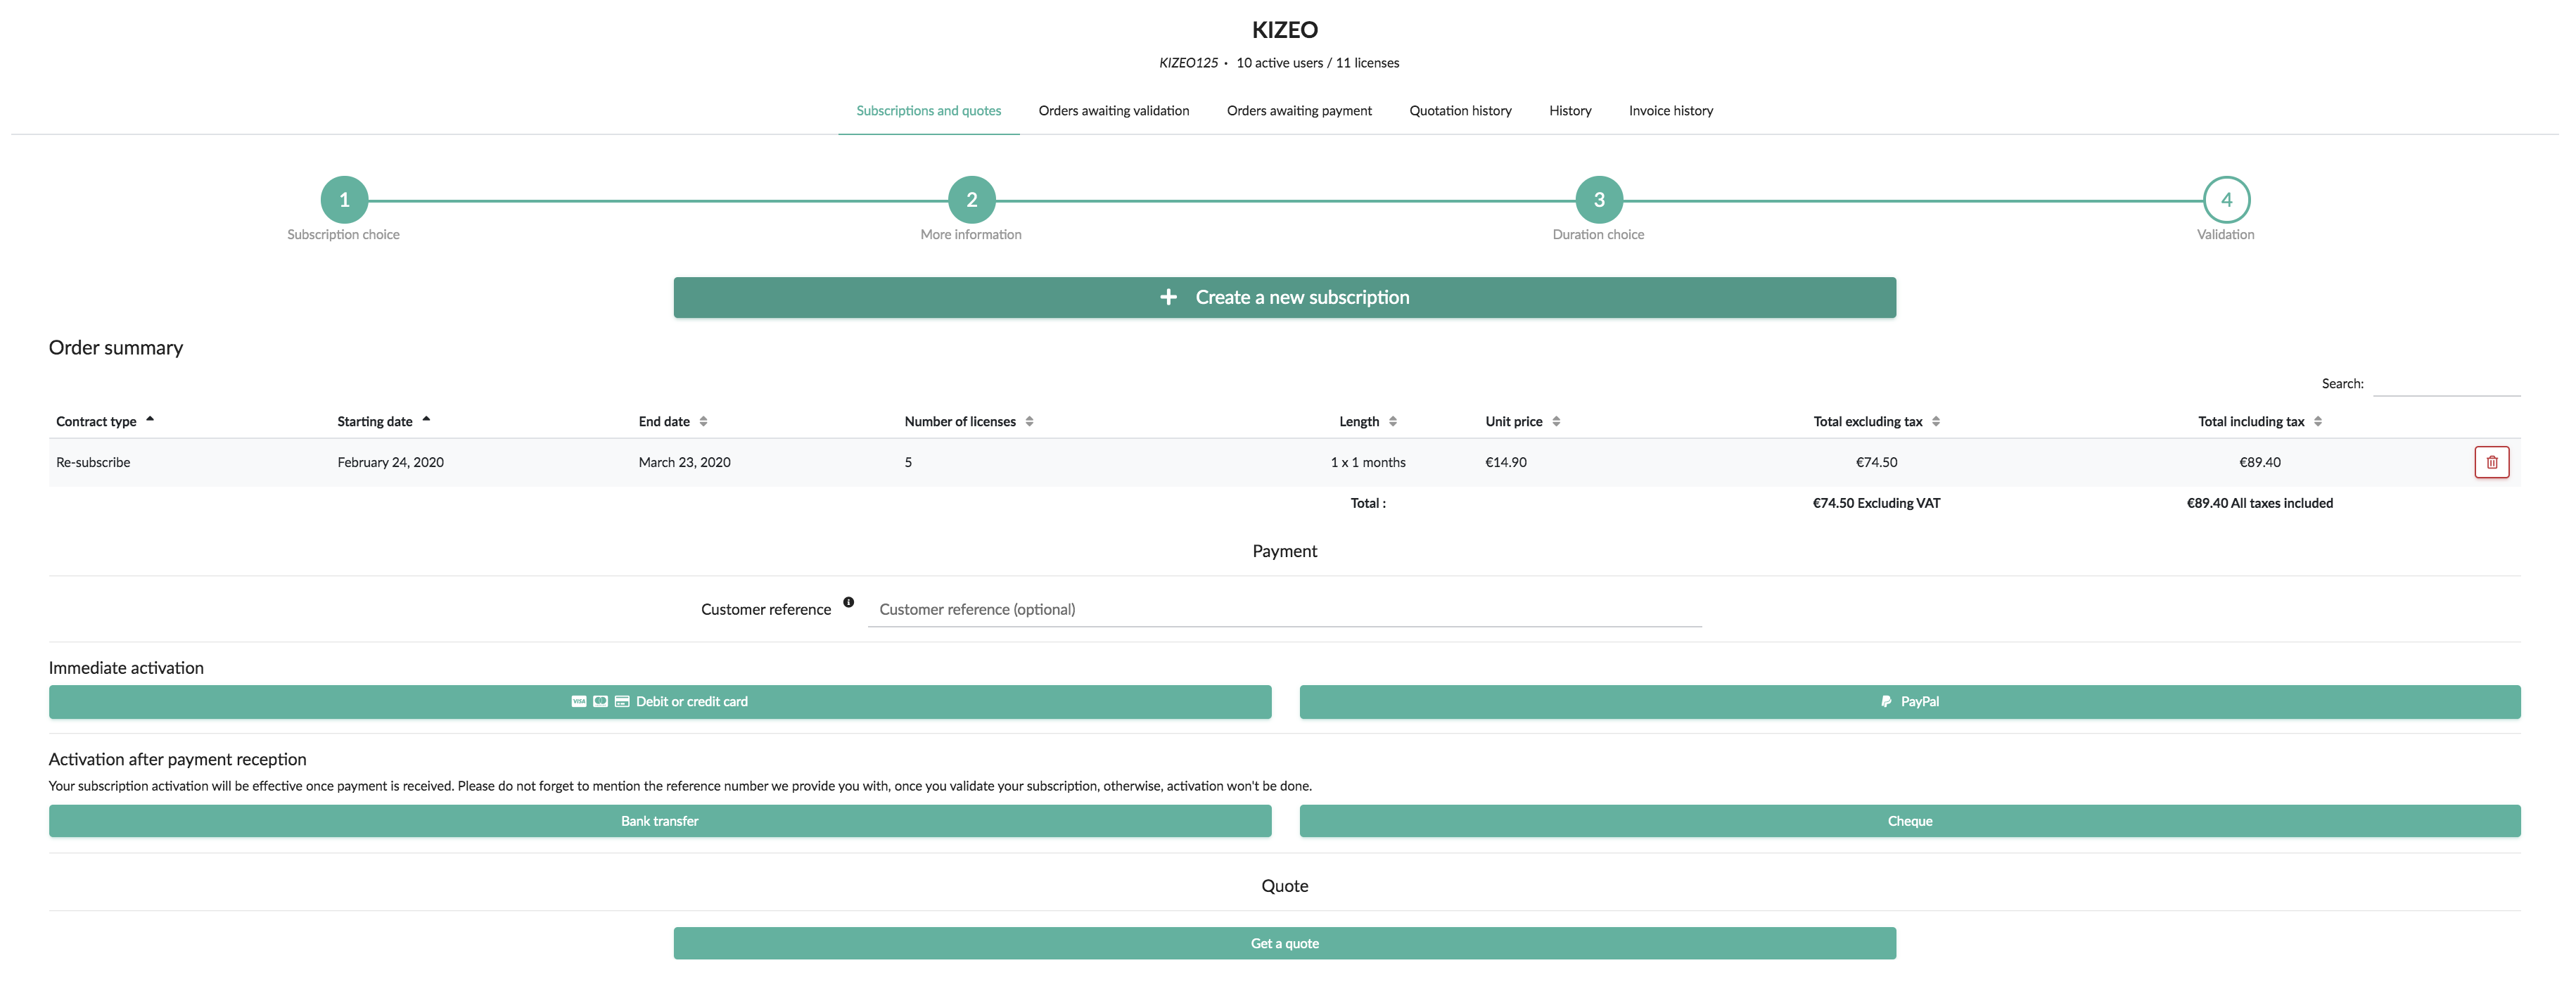
Task: Delete the Re-subscribe order row with trash icon
Action: click(x=2491, y=462)
